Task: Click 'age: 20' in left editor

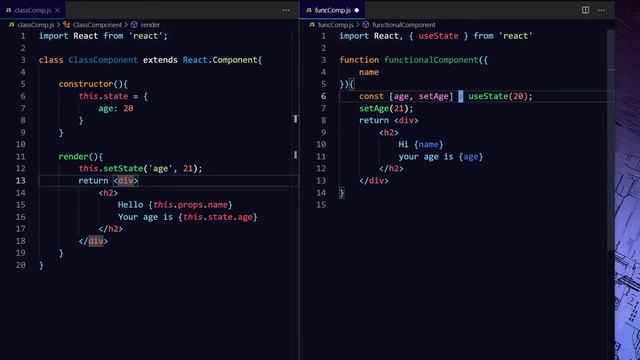Action: (116, 108)
